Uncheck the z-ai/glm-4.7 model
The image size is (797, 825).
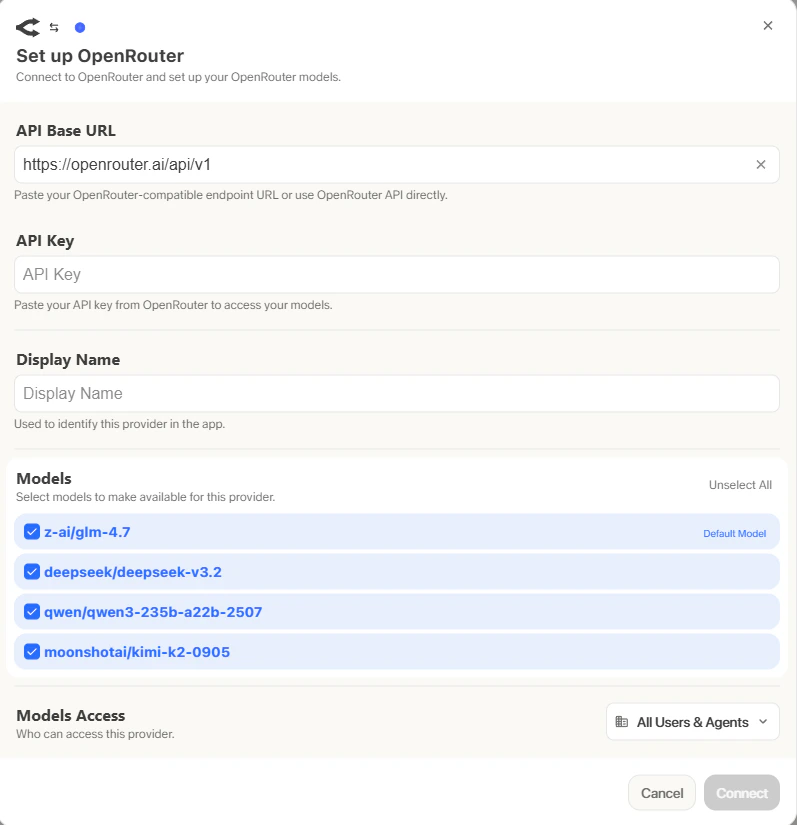(31, 531)
